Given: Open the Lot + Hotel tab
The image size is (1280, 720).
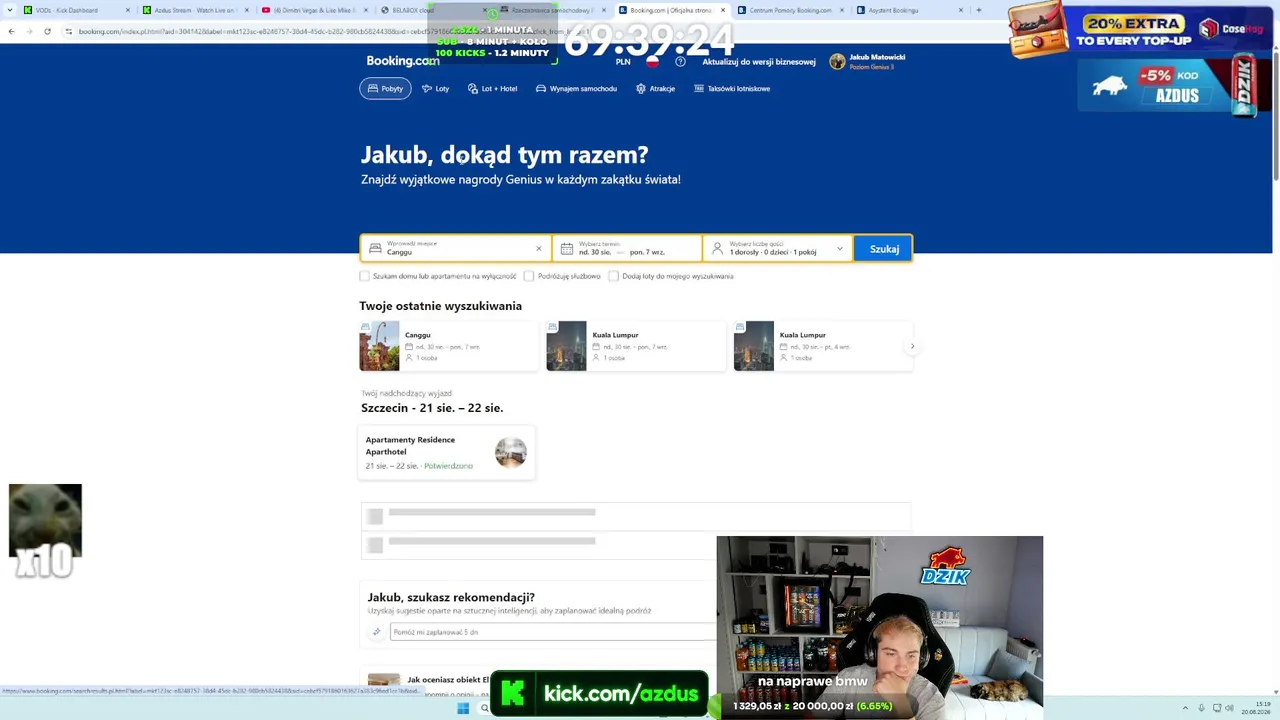Looking at the screenshot, I should 492,88.
